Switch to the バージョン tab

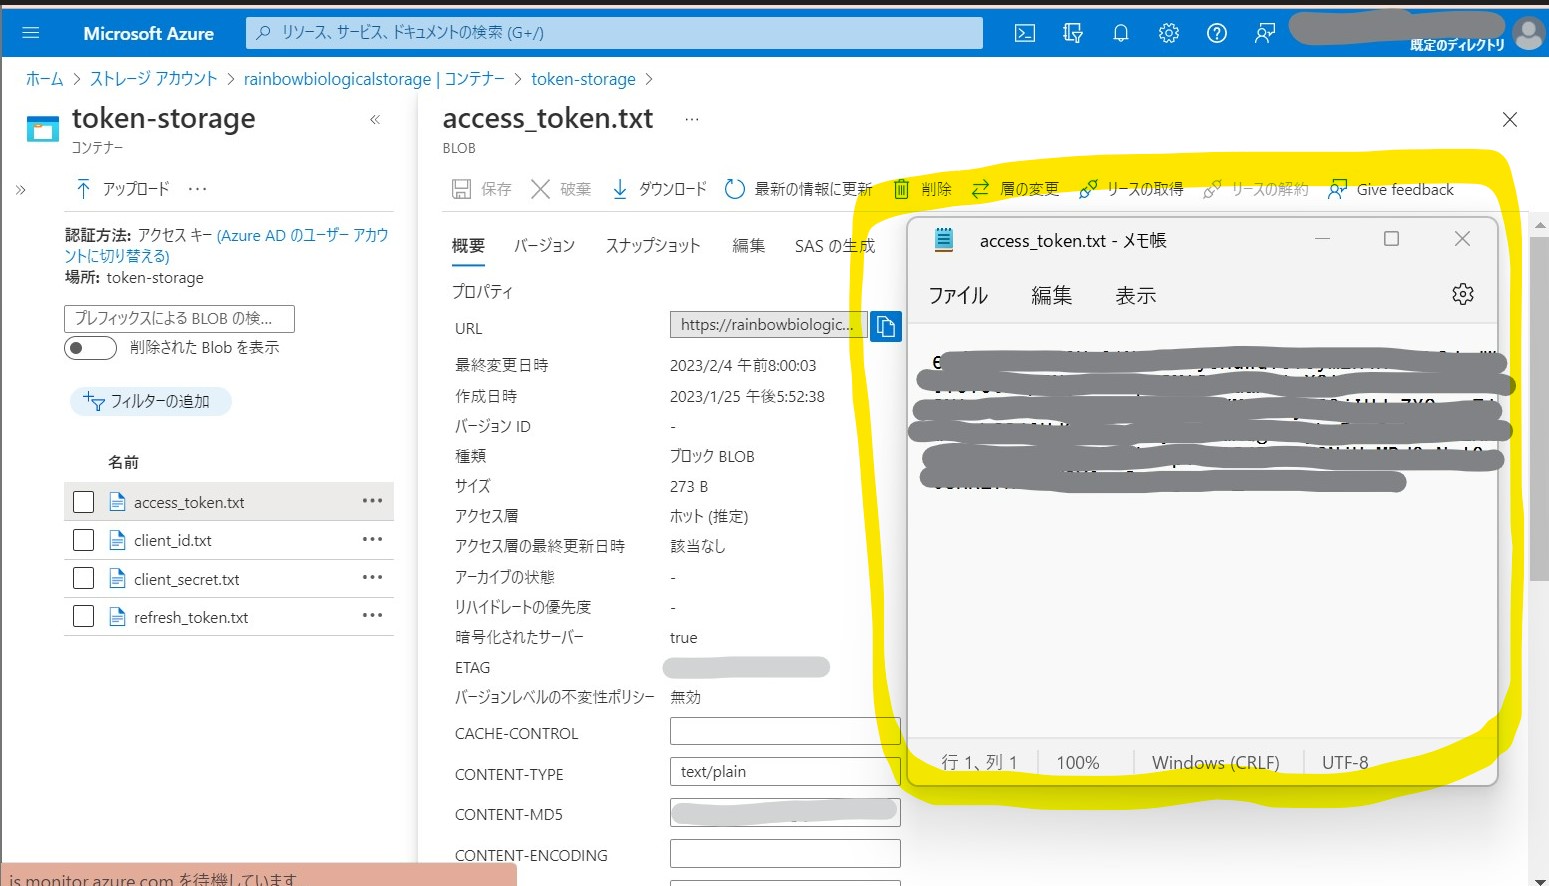544,246
